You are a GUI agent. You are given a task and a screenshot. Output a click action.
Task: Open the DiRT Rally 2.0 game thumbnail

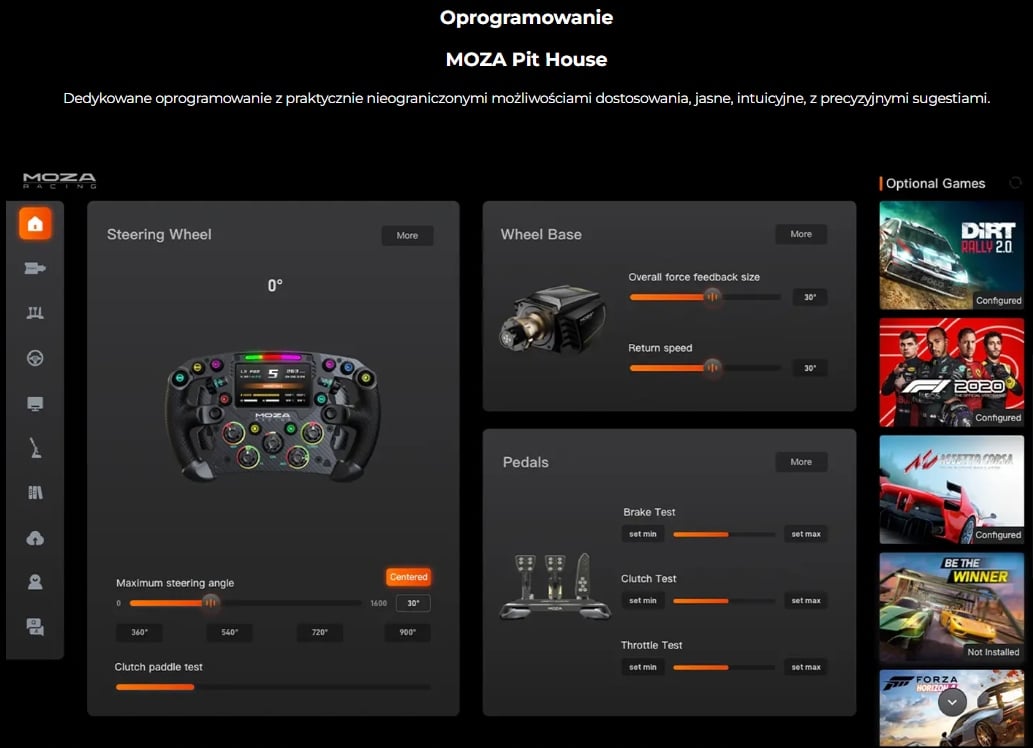pos(951,255)
